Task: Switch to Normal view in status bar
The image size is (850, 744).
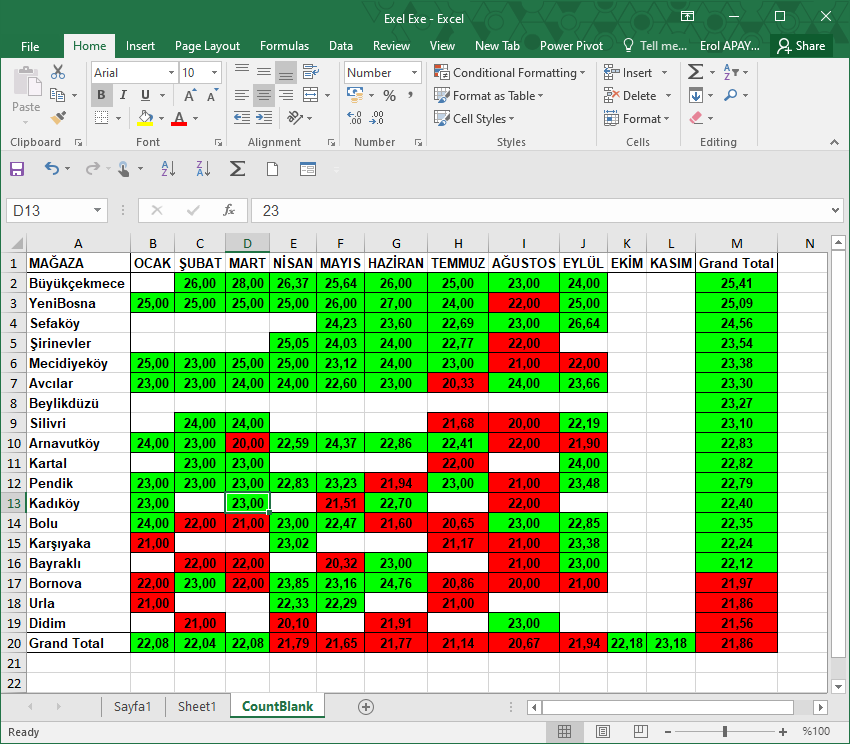Action: 564,732
